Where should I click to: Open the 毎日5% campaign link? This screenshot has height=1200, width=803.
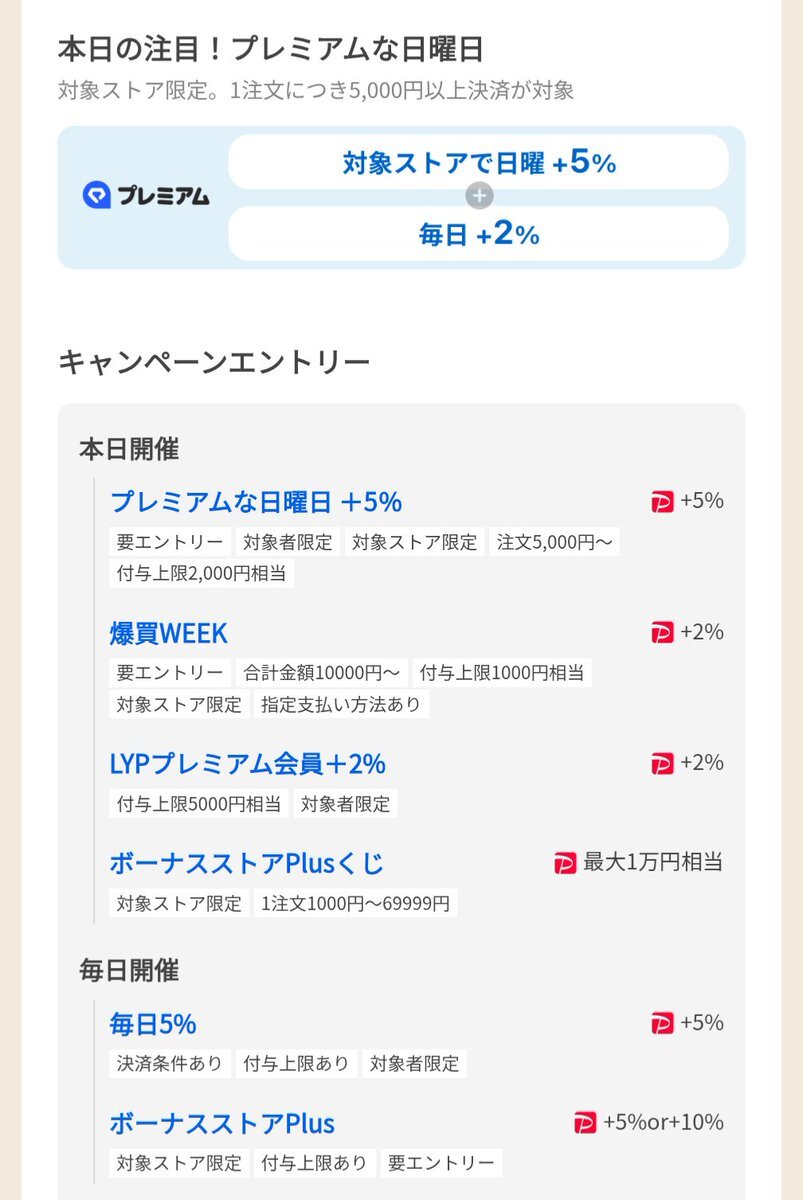tap(152, 1024)
